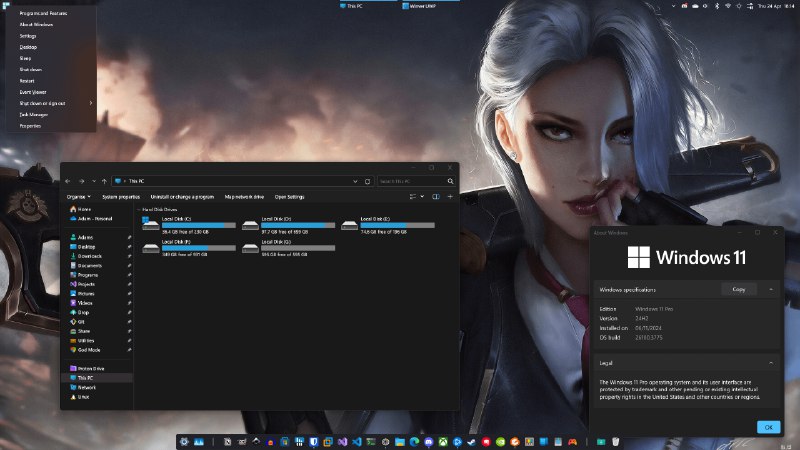
Task: Open Local Disk (E:) drive
Action: [388, 225]
